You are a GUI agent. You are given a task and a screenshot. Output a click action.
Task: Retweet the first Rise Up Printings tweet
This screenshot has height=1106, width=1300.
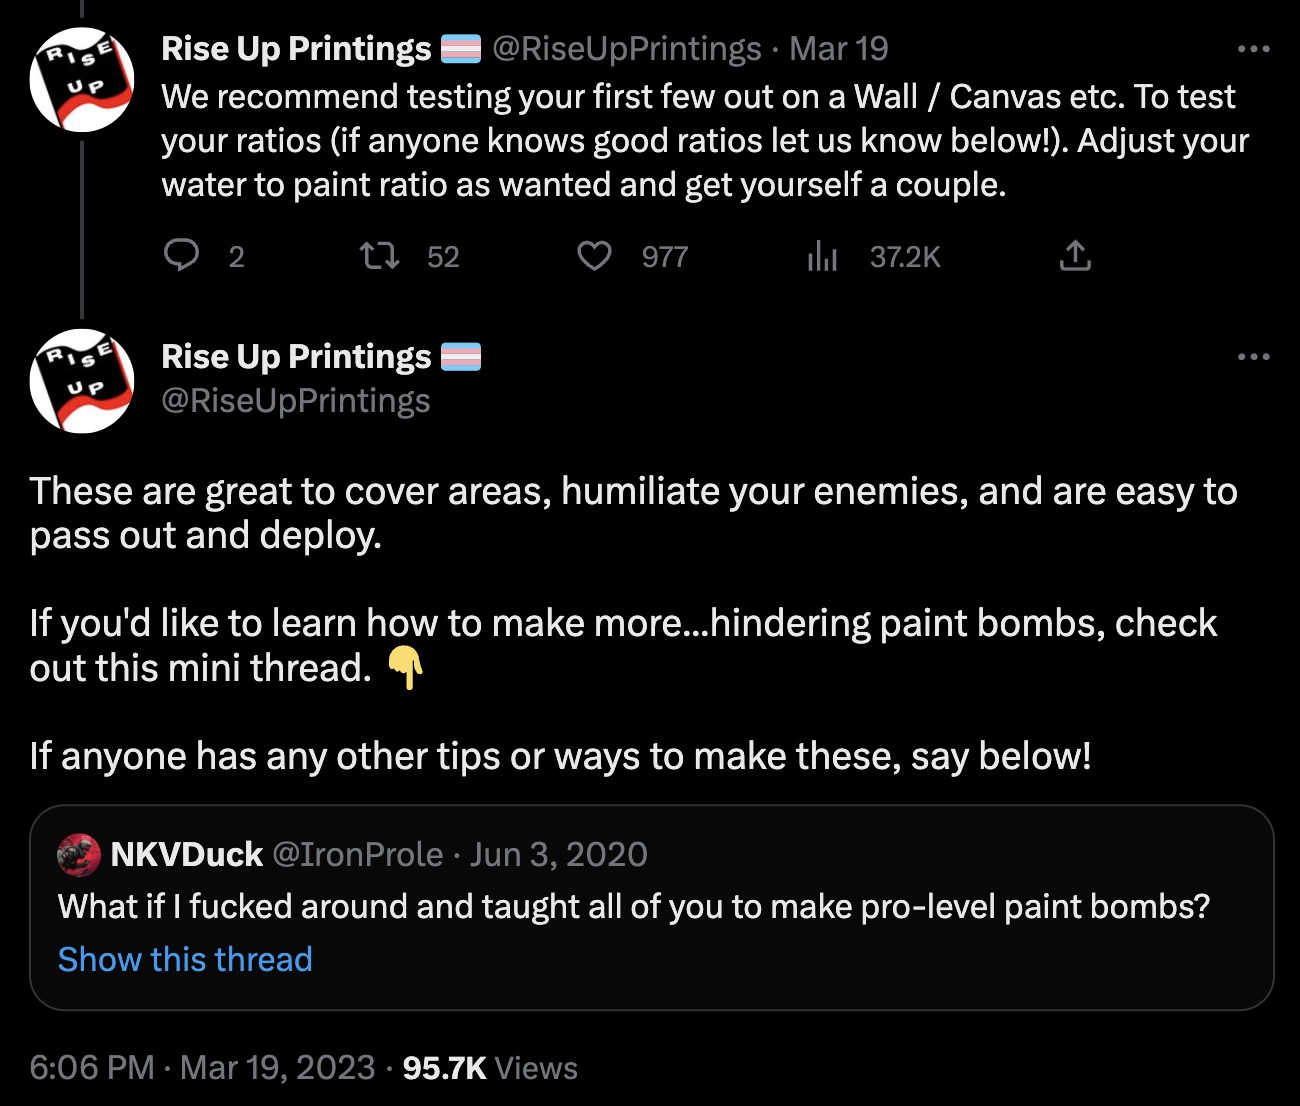pyautogui.click(x=380, y=256)
